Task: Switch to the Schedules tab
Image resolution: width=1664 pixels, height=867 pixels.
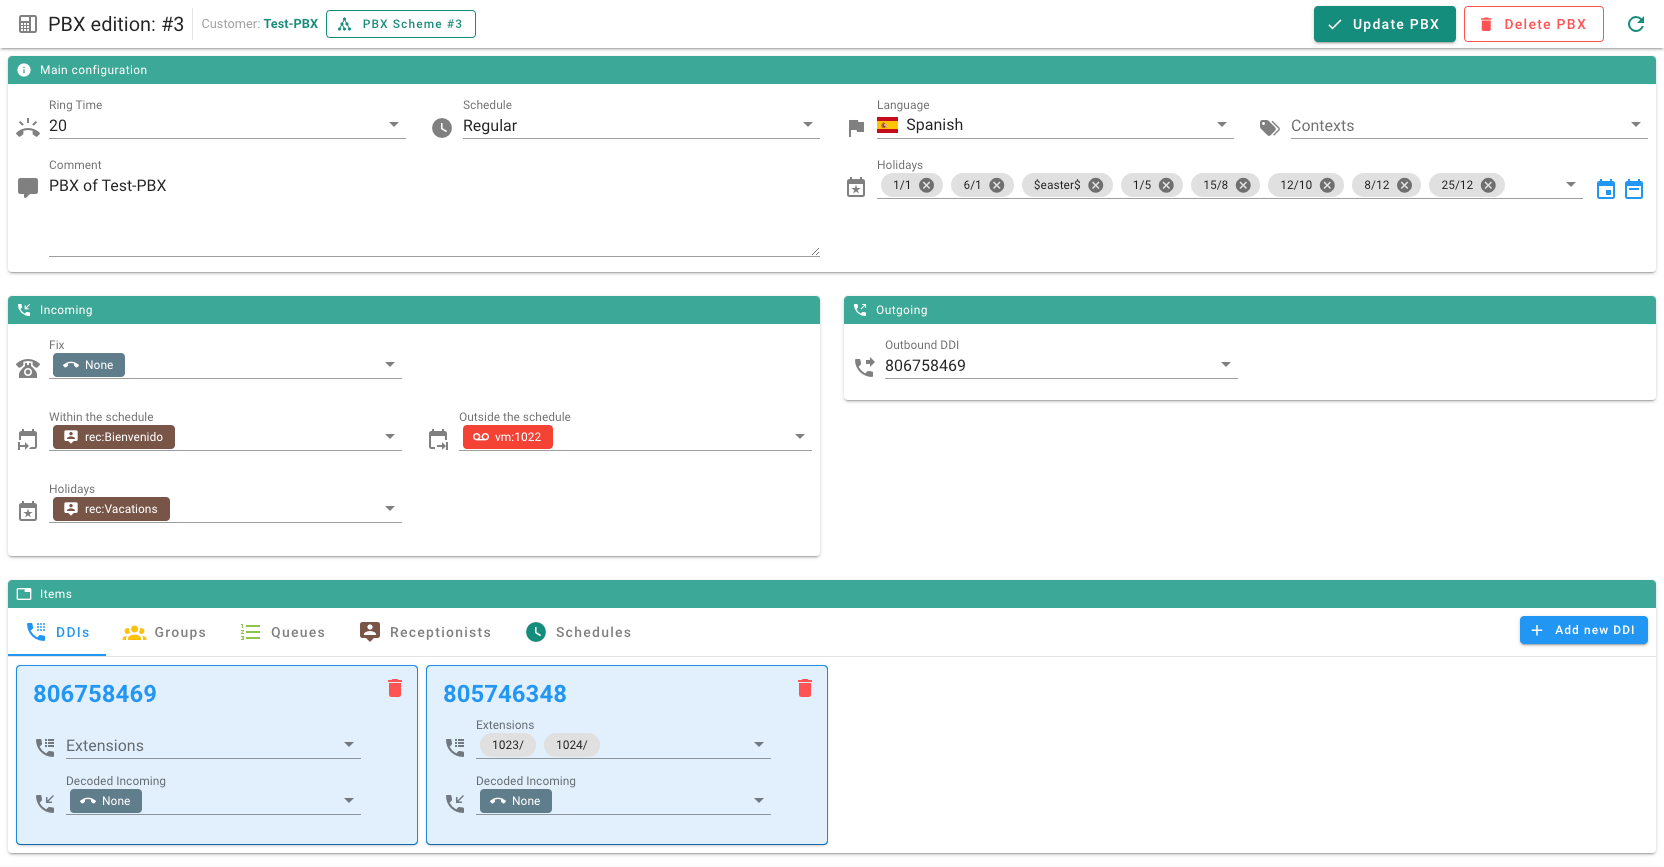Action: click(578, 632)
